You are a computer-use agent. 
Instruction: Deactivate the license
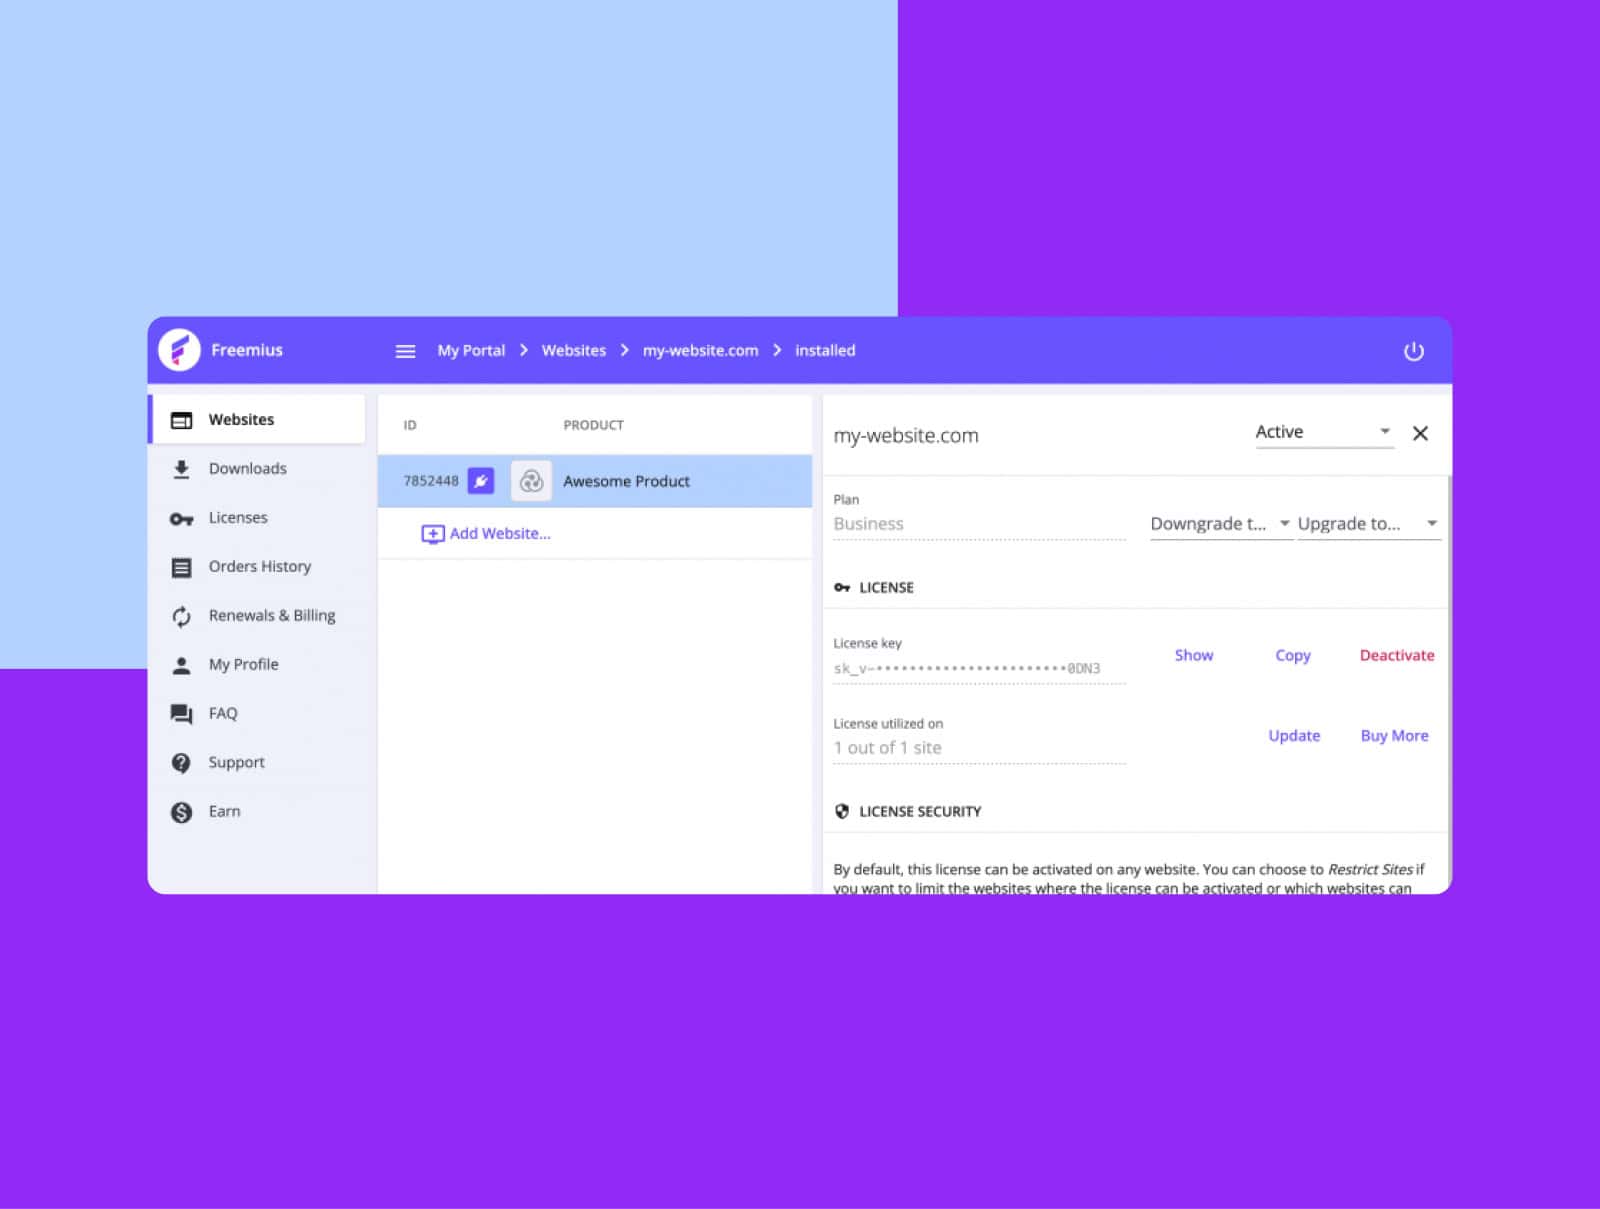point(1397,655)
